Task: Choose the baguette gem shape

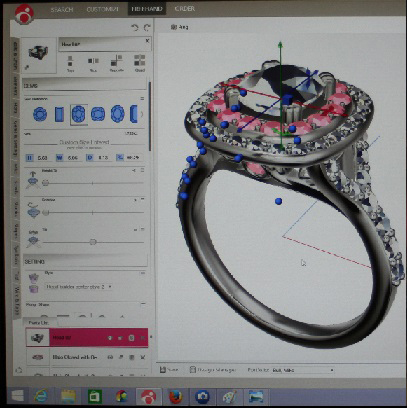Action: pyautogui.click(x=59, y=114)
